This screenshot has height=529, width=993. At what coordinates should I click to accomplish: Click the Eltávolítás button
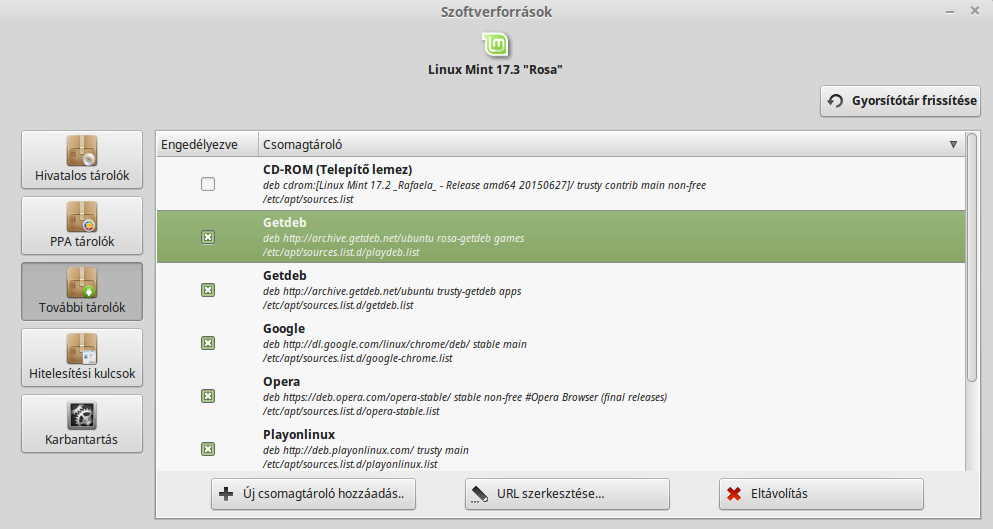click(821, 494)
